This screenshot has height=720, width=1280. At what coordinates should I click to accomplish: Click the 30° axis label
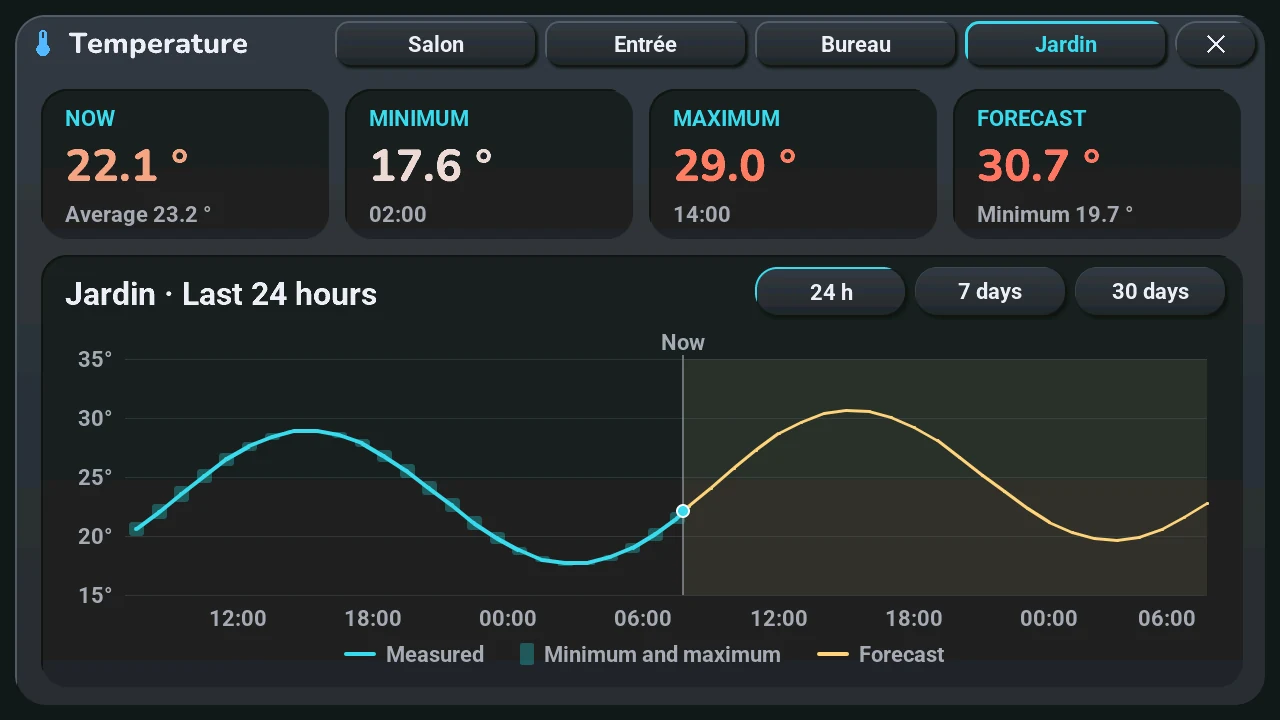click(95, 419)
